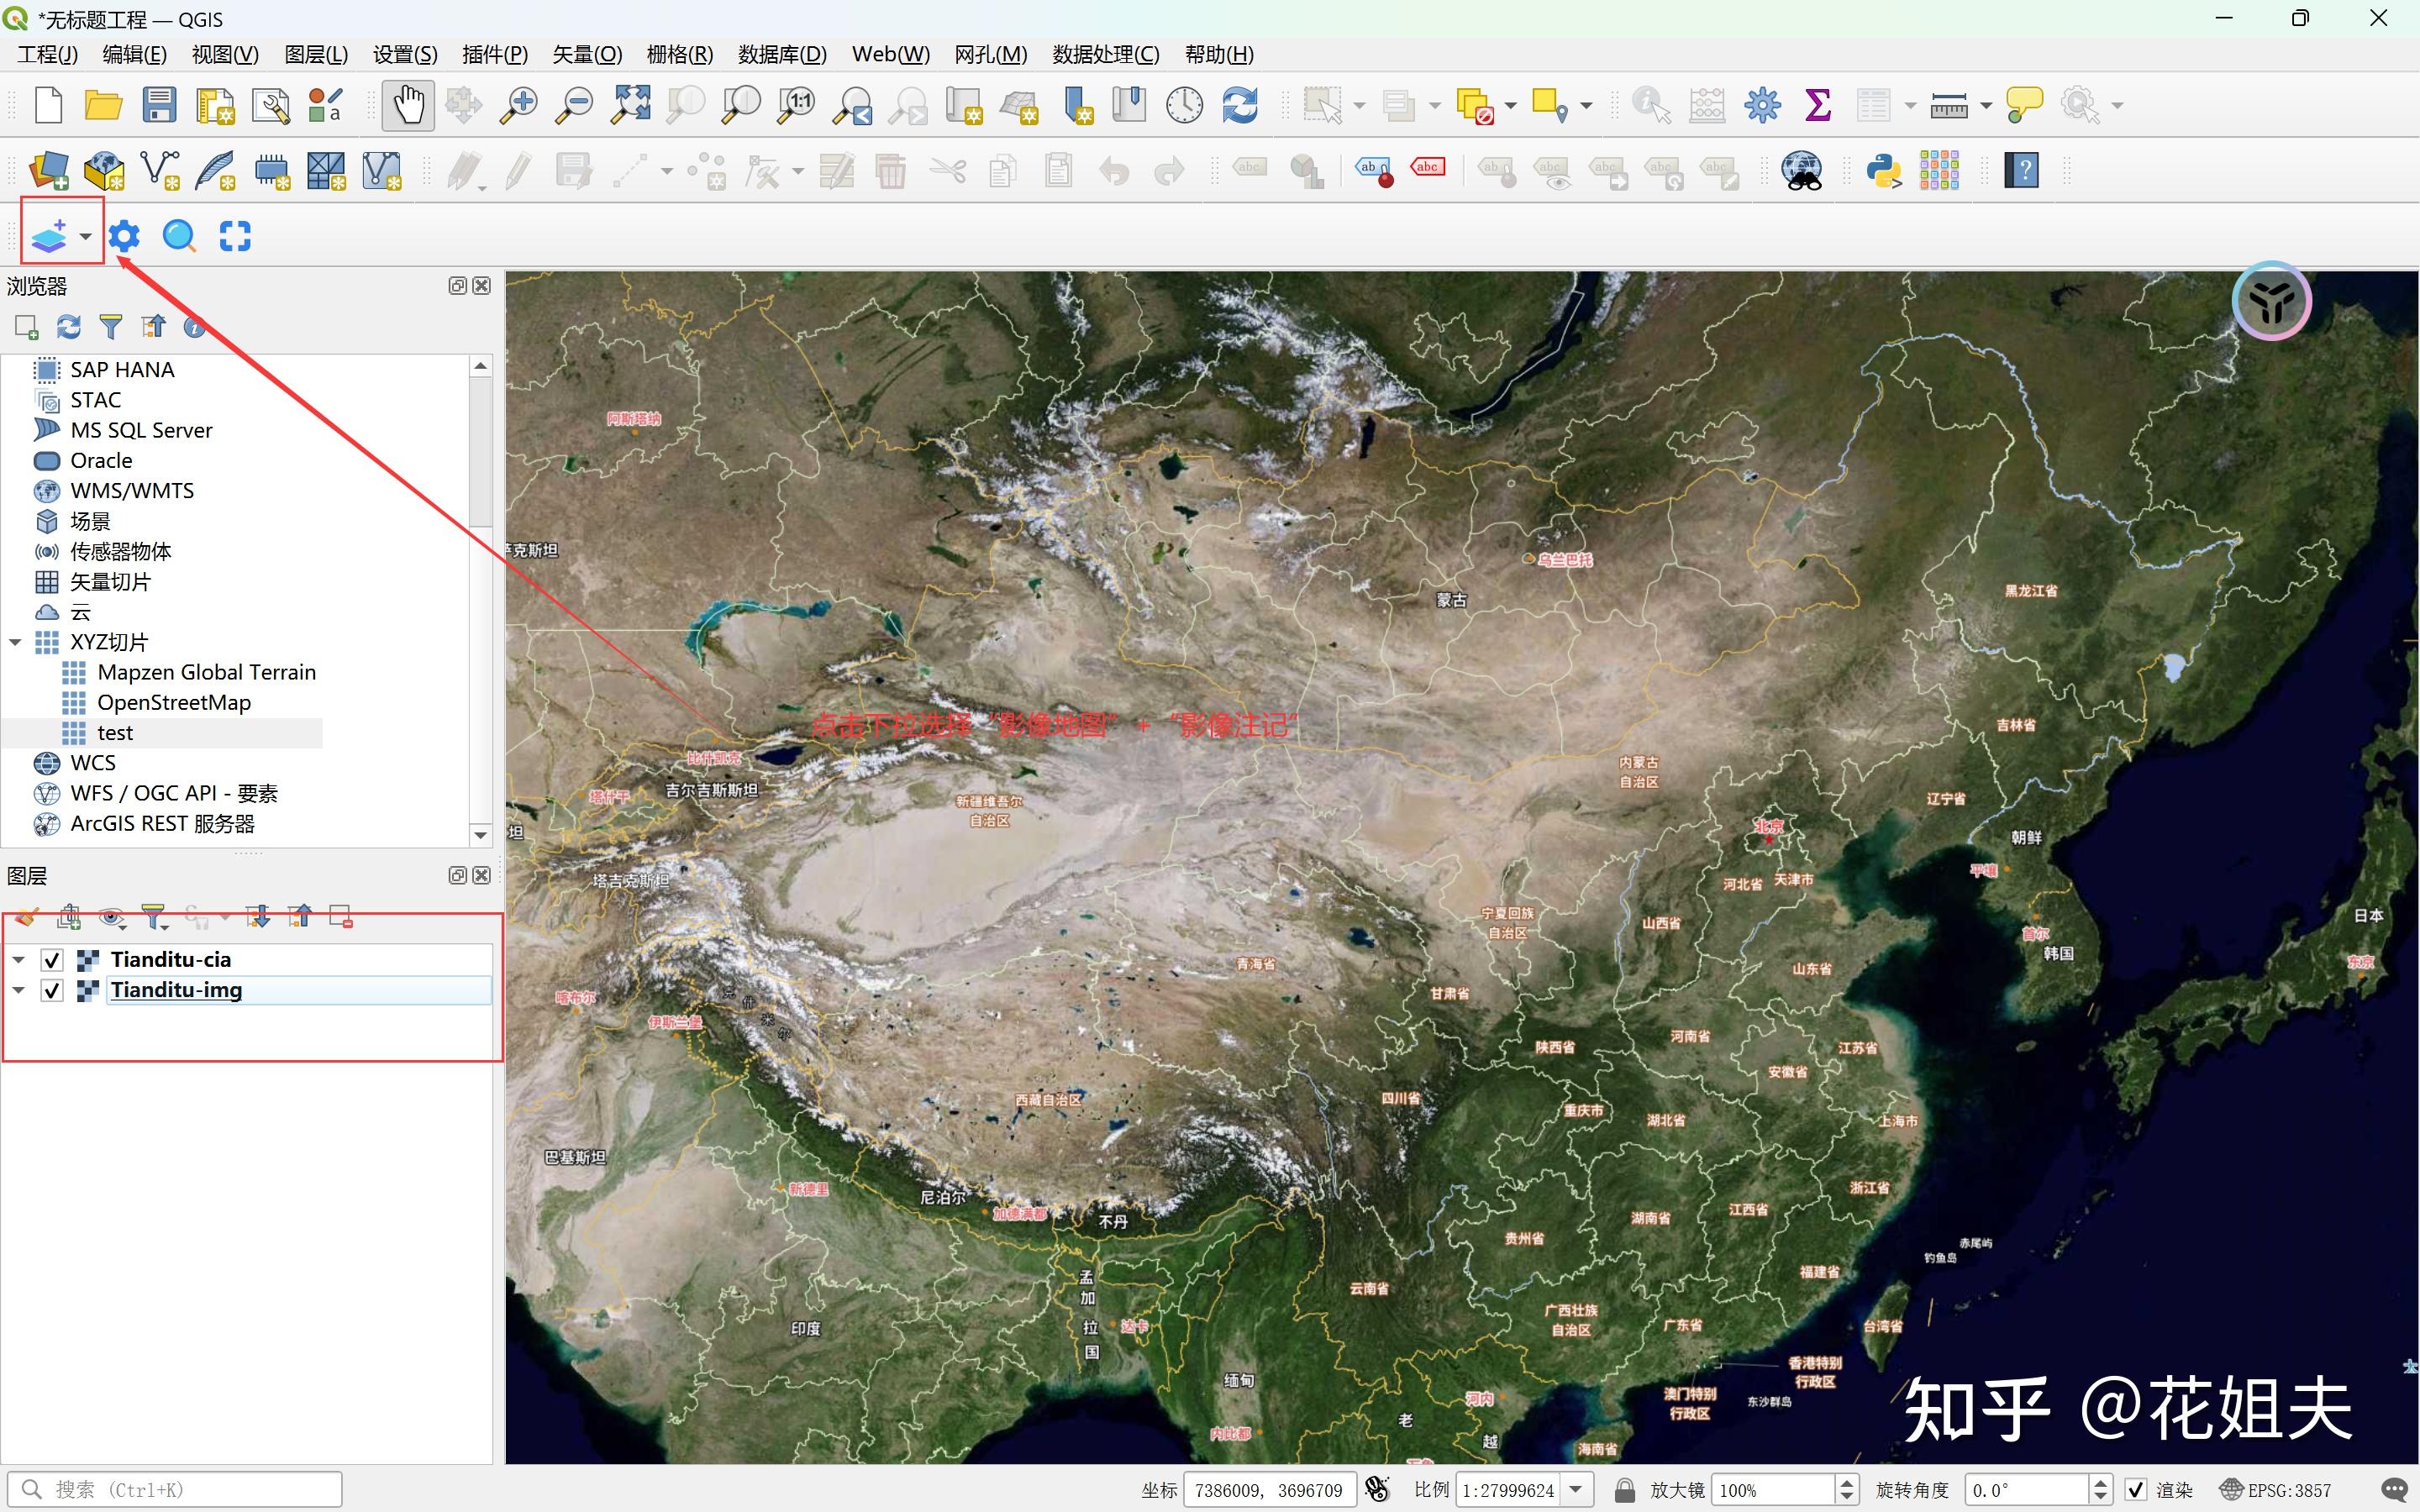Click the Tianditu extent frame icon
The width and height of the screenshot is (2420, 1512).
click(x=235, y=237)
